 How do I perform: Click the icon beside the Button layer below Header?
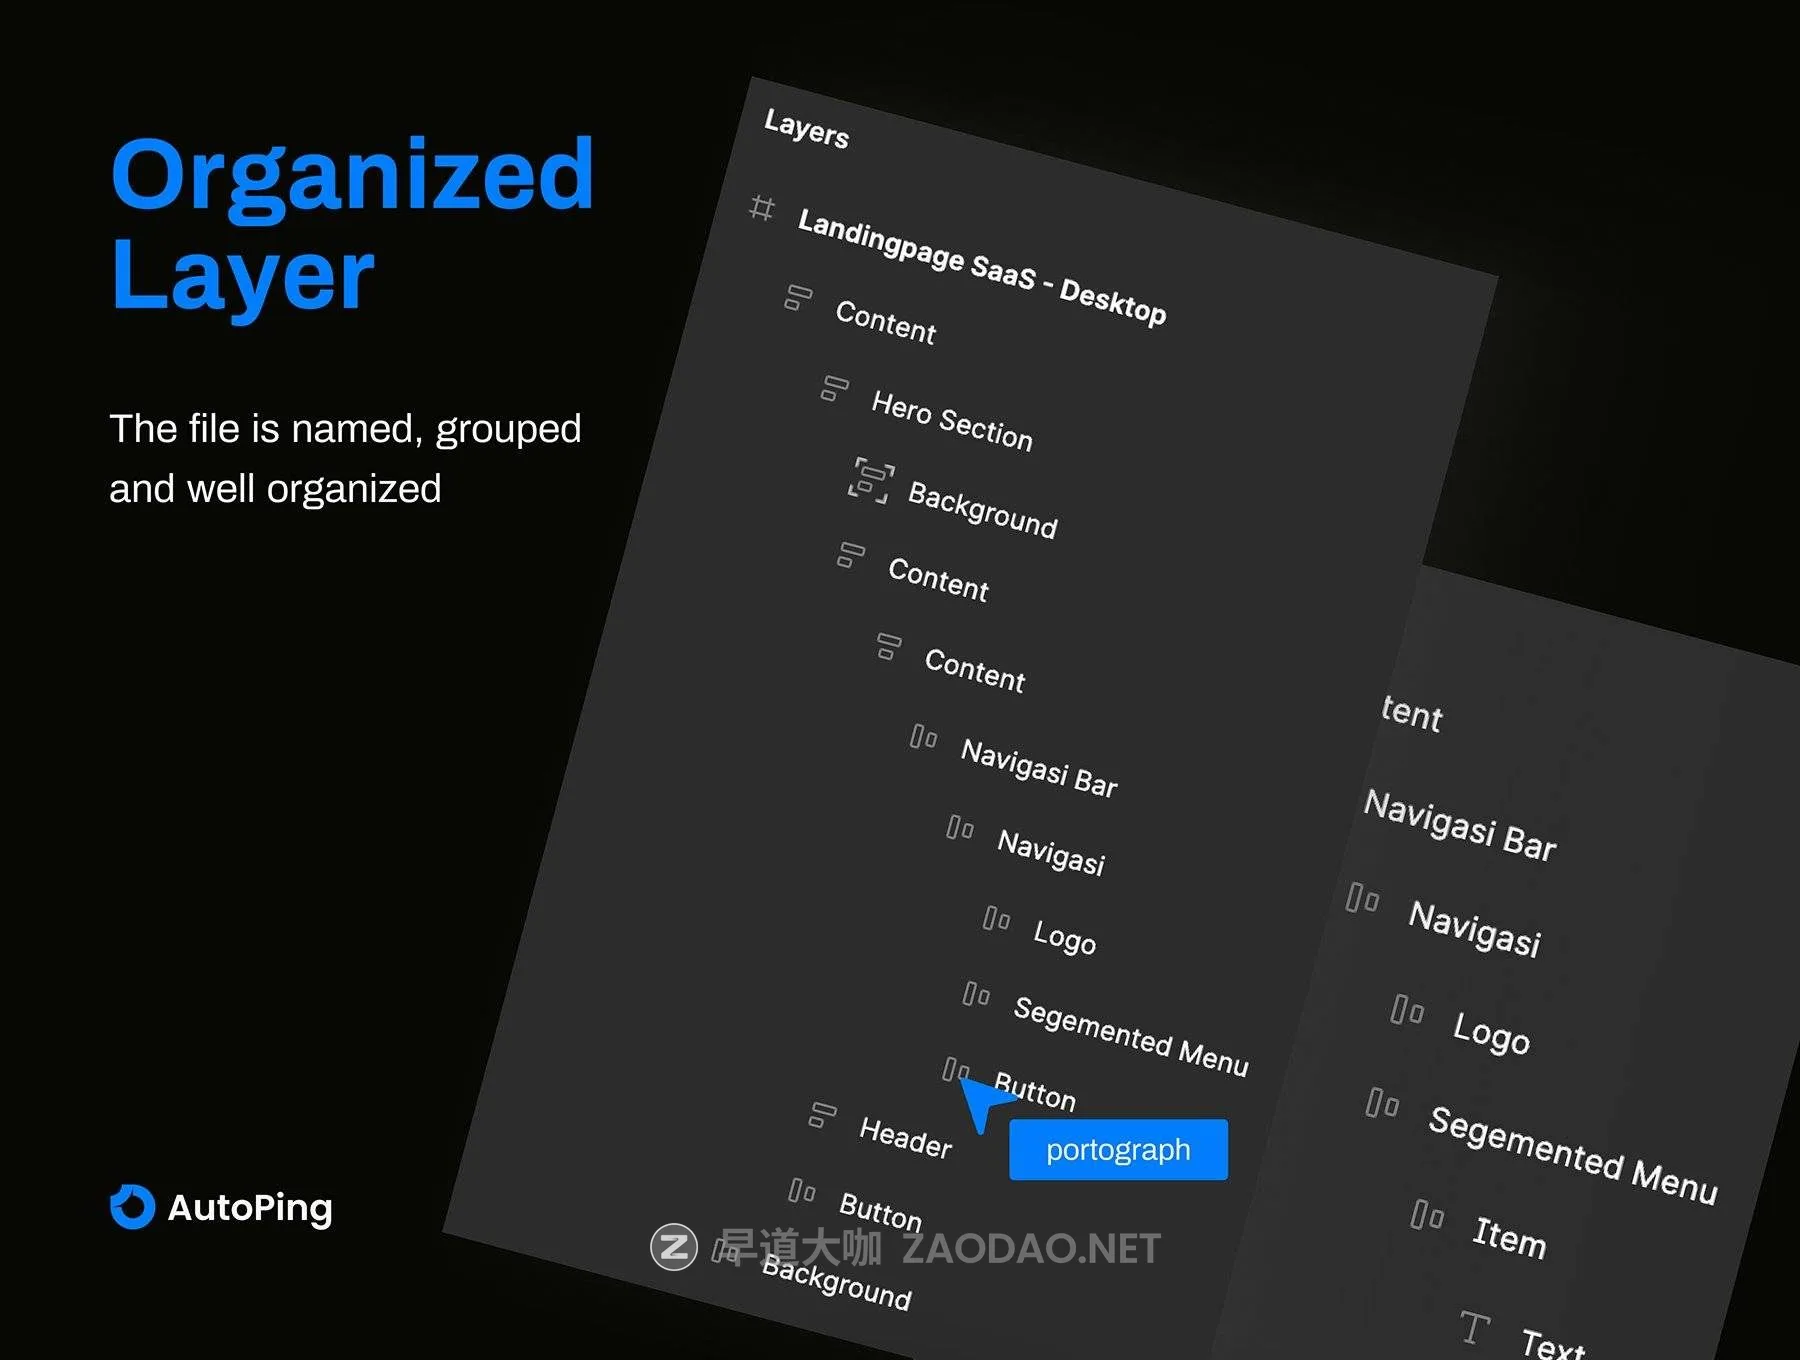coord(802,1191)
